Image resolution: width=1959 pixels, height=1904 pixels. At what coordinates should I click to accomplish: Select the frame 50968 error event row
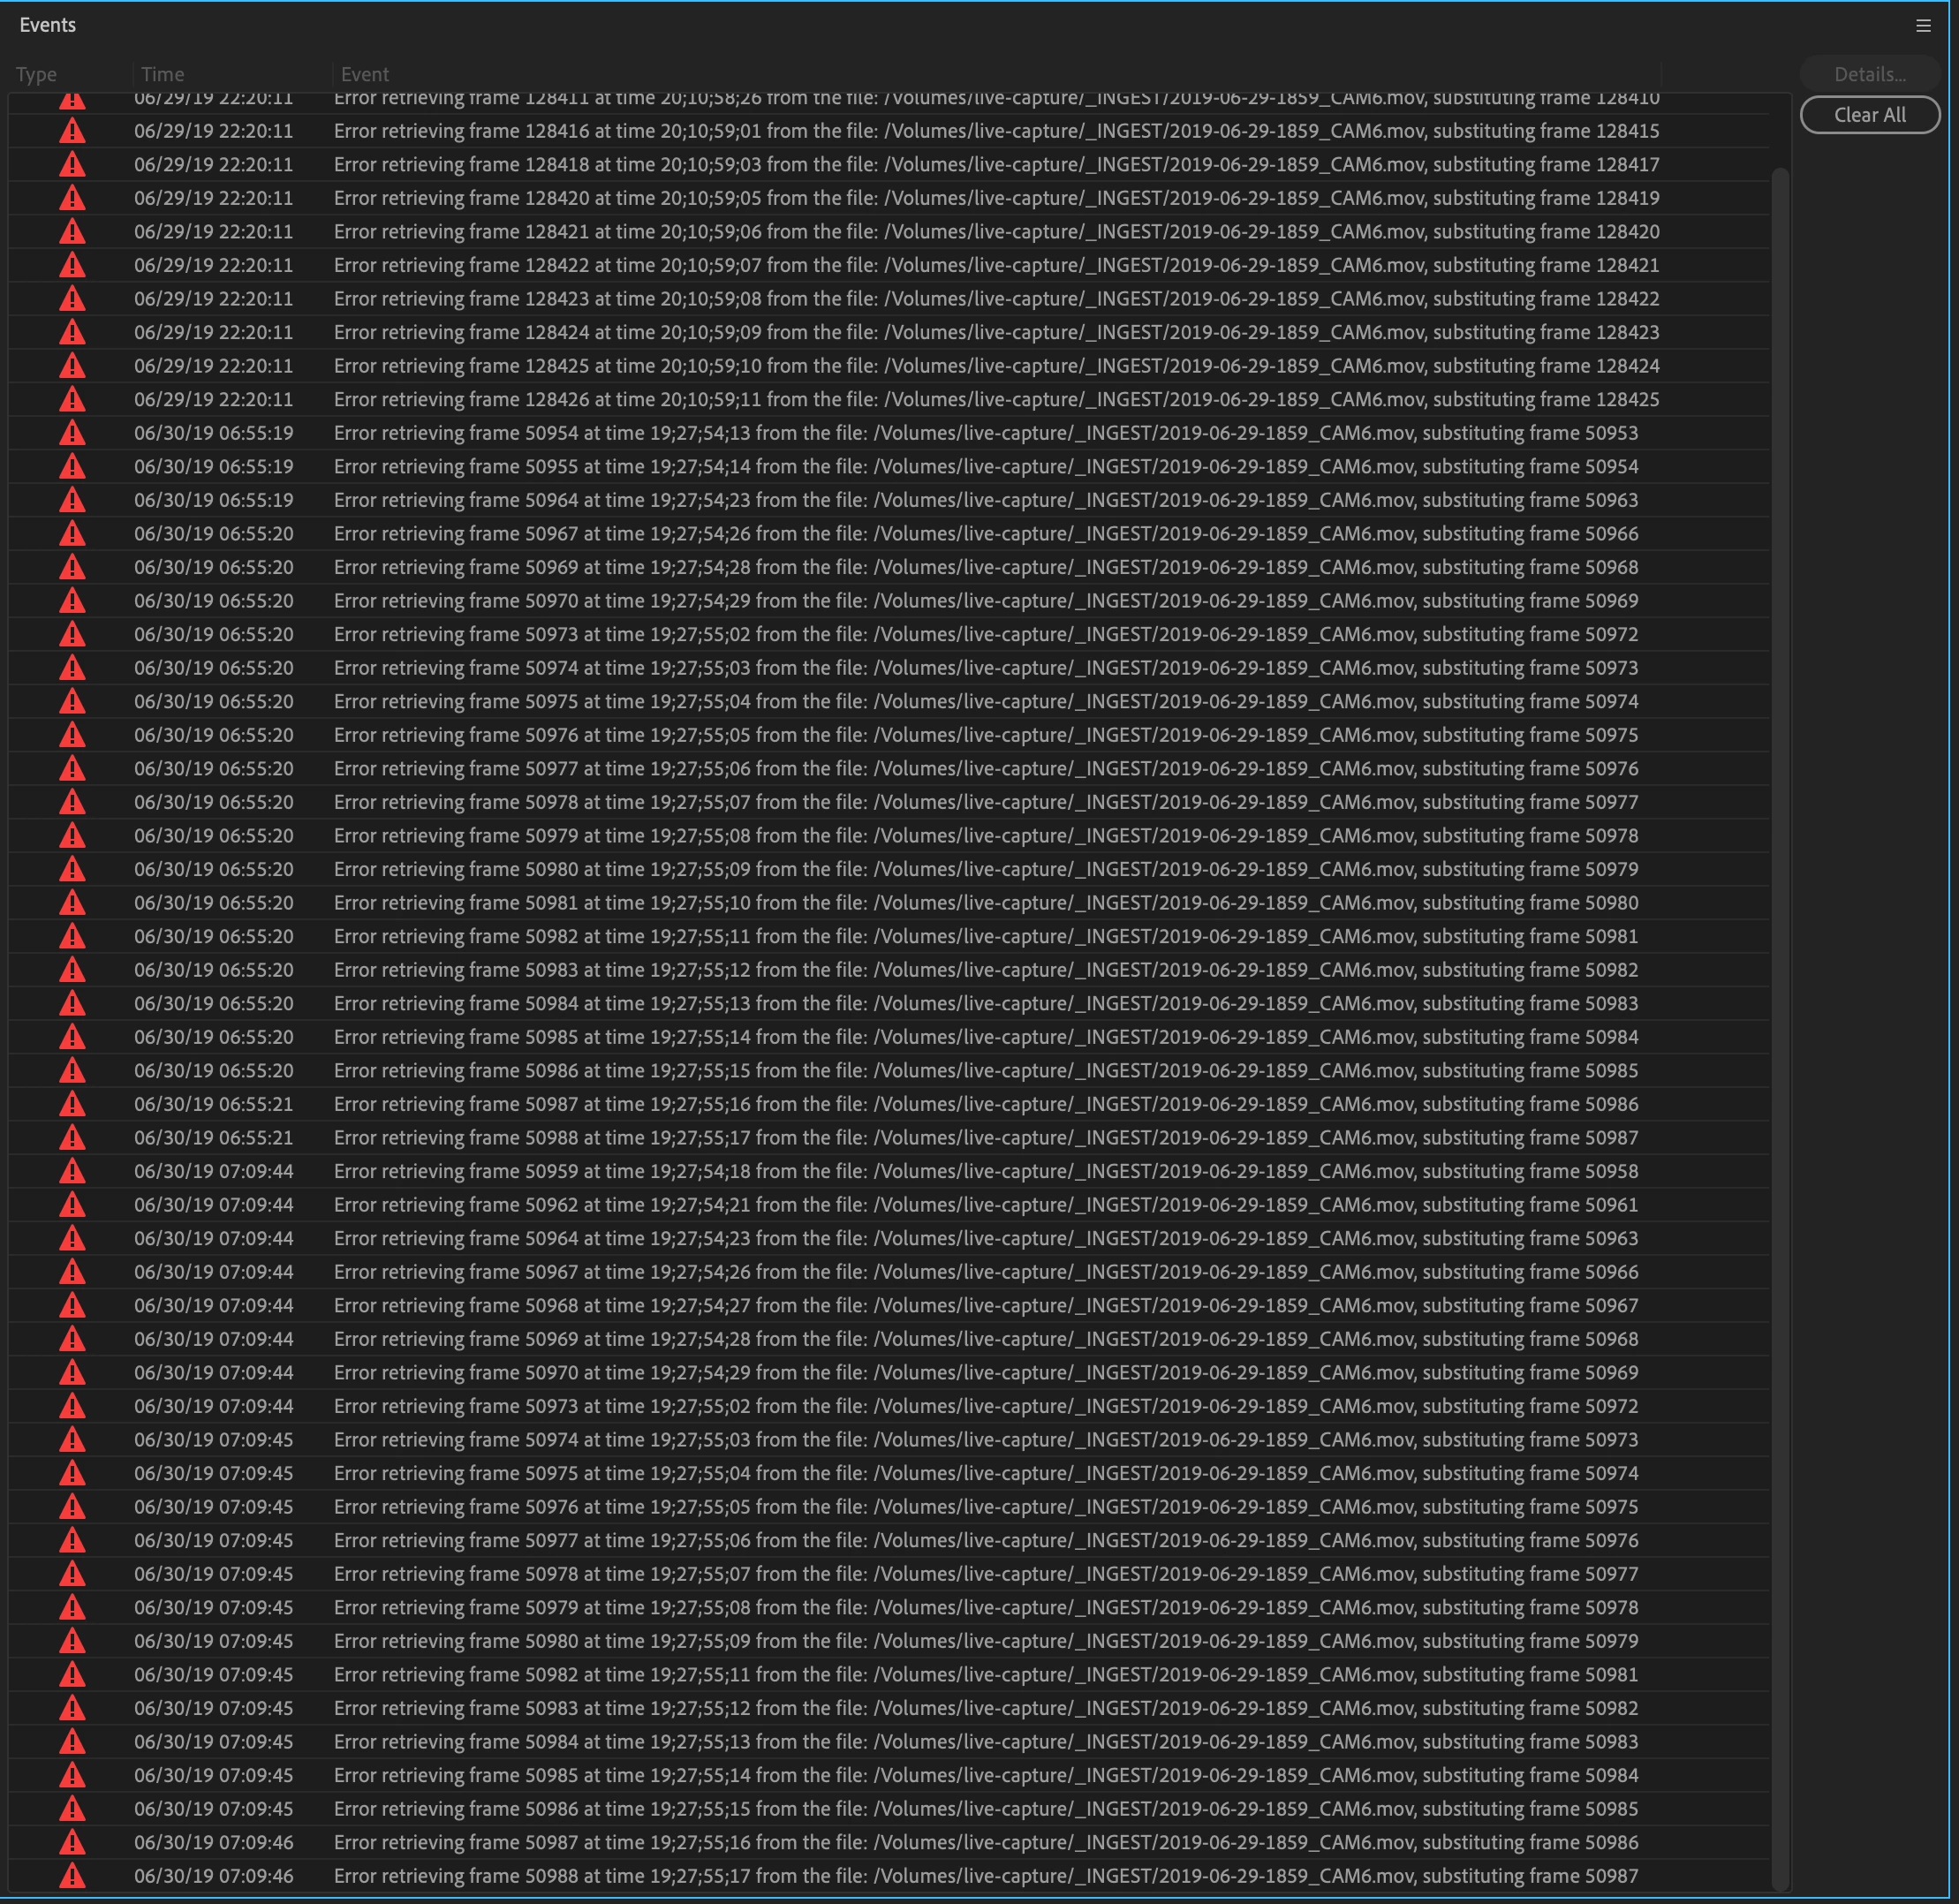(985, 1305)
